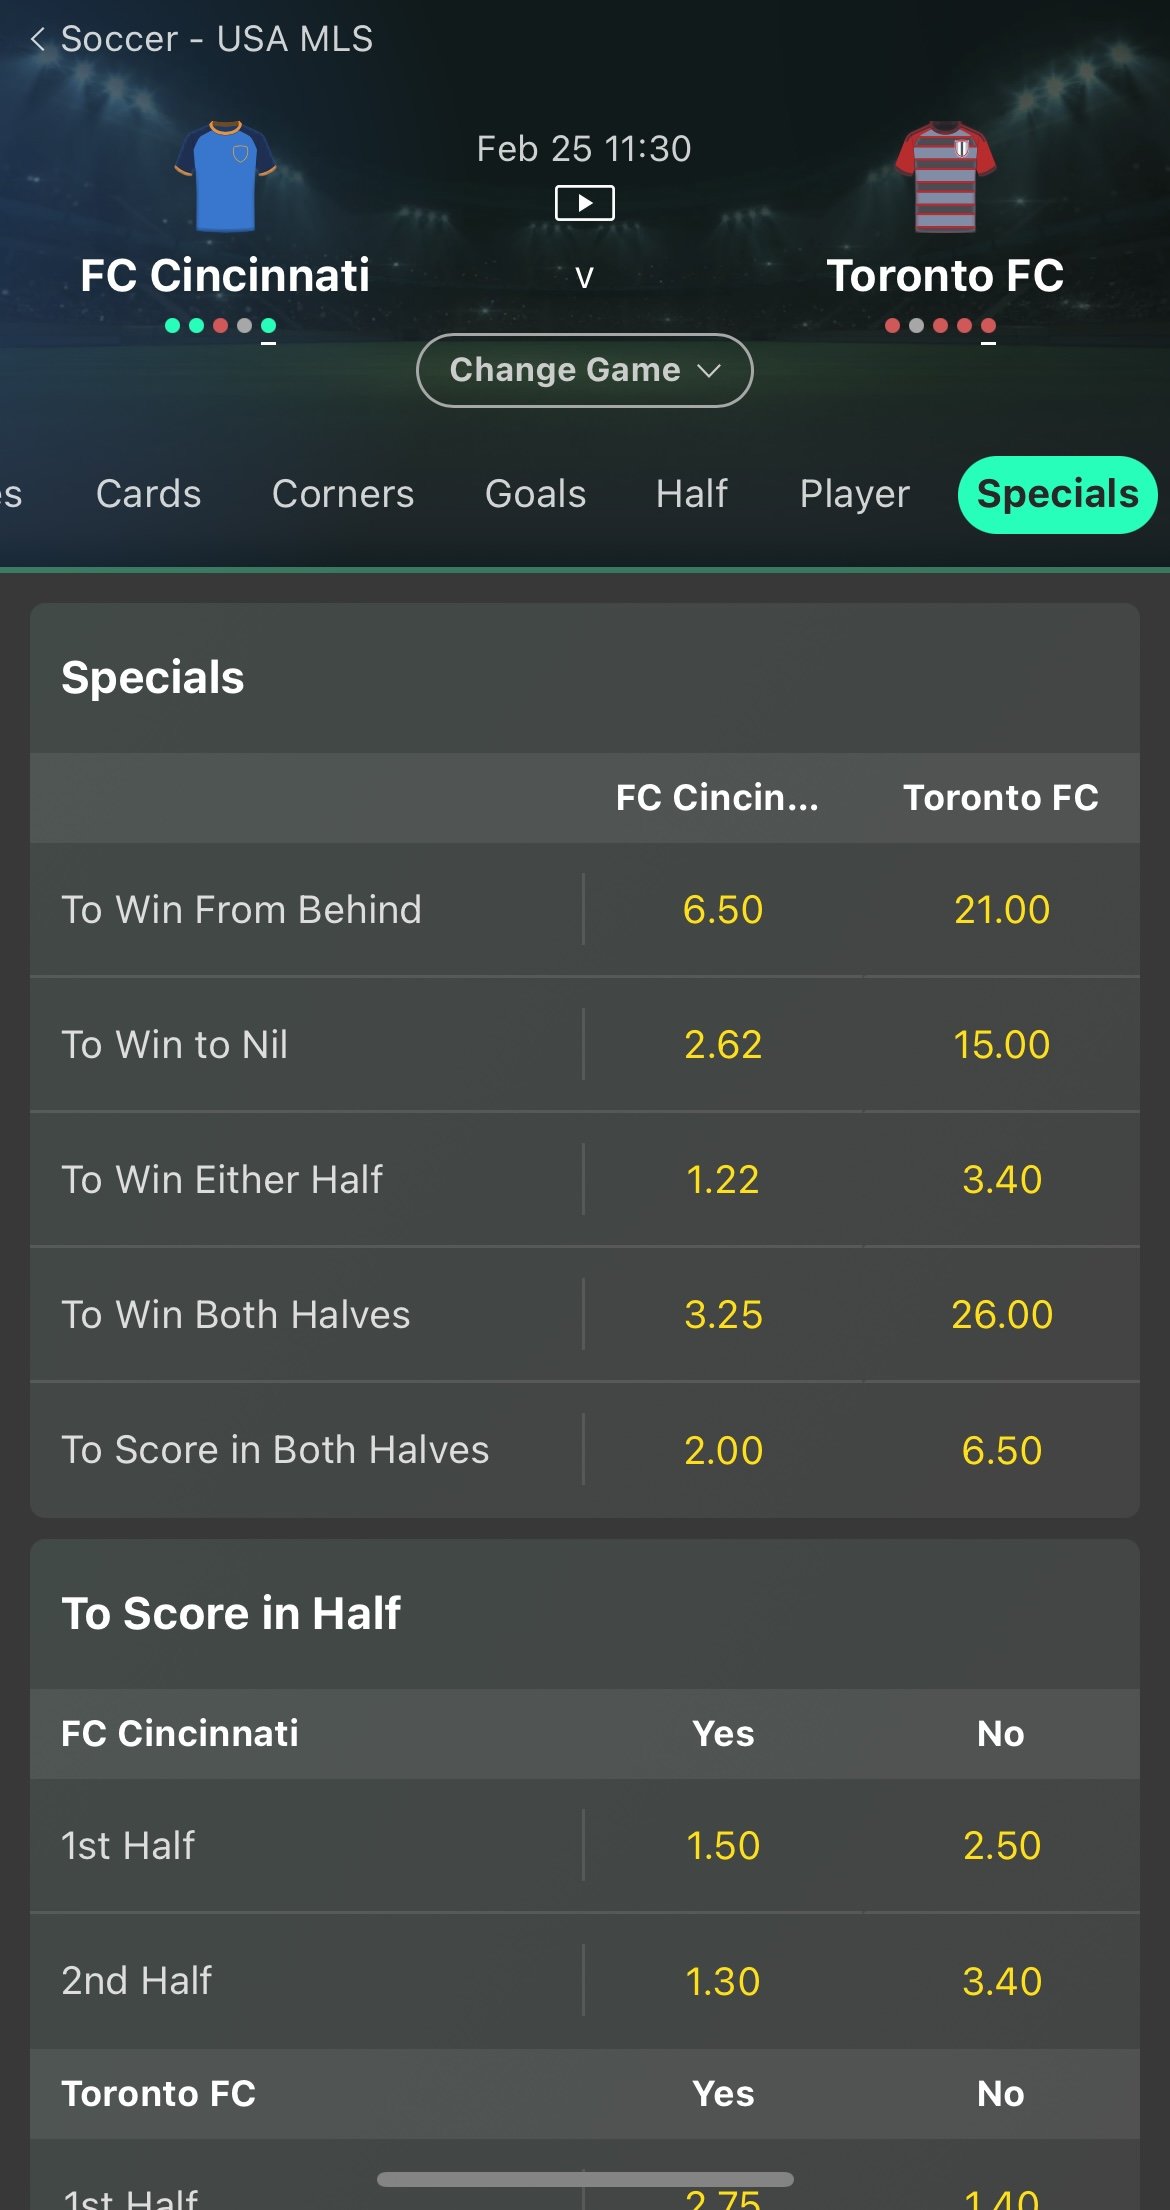
Task: Switch to the Corners tab
Action: click(x=342, y=494)
